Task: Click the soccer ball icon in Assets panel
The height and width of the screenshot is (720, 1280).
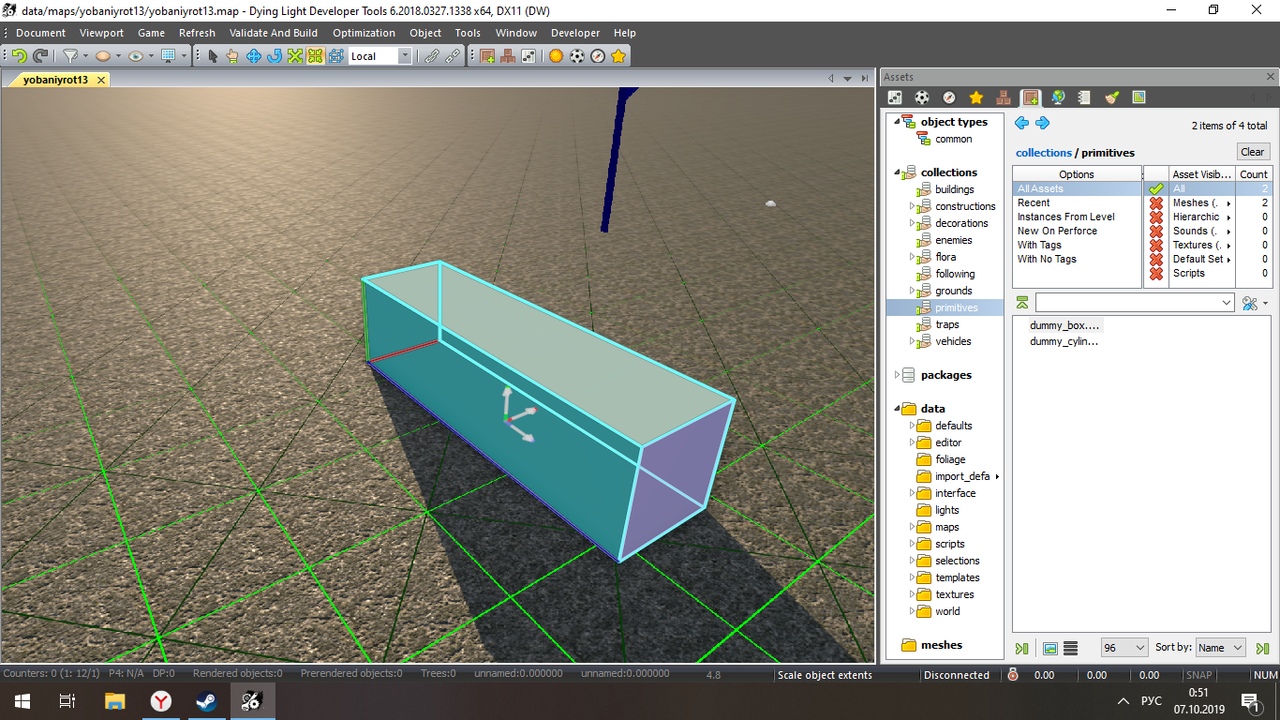Action: pos(922,97)
